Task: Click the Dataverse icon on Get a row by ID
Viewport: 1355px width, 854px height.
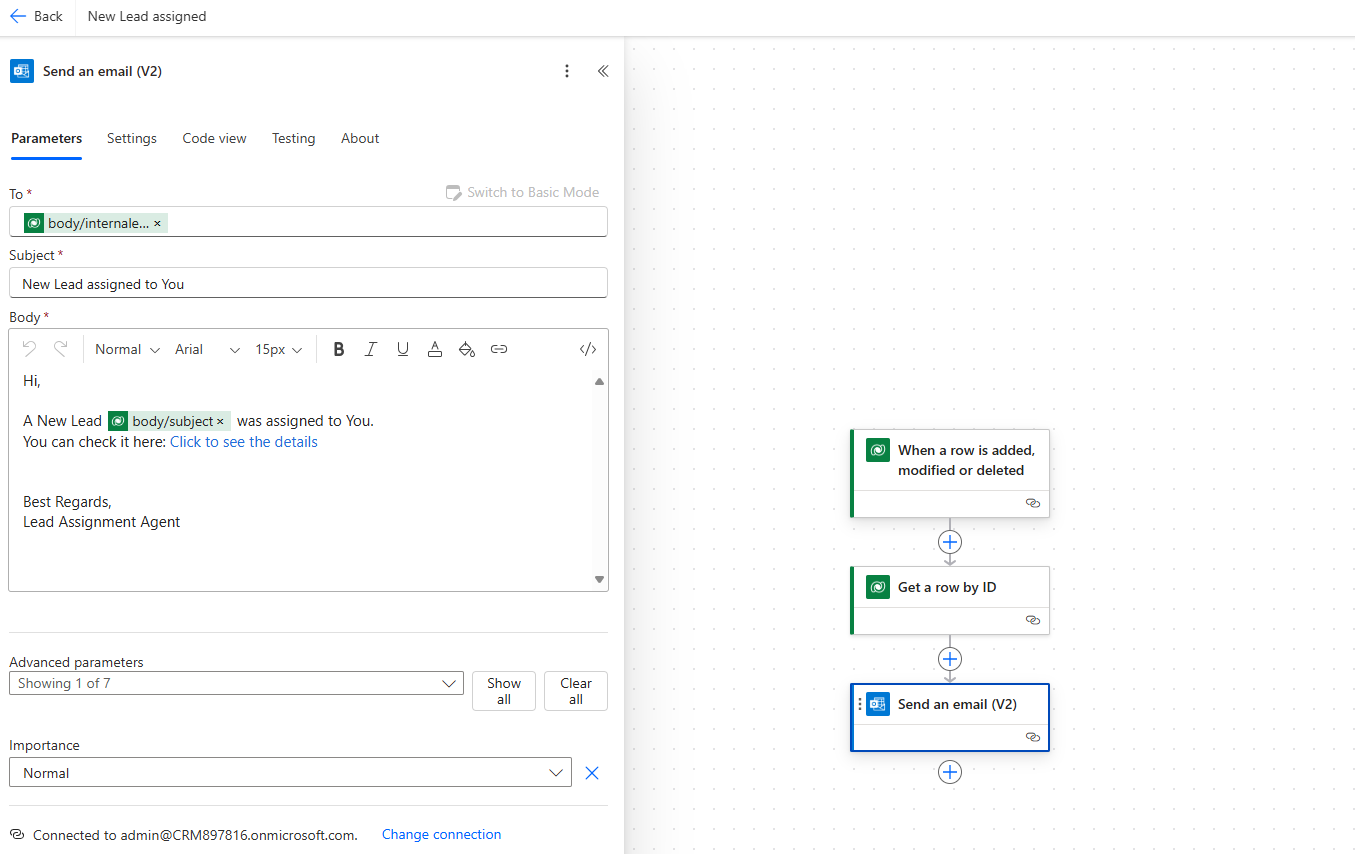Action: 877,587
